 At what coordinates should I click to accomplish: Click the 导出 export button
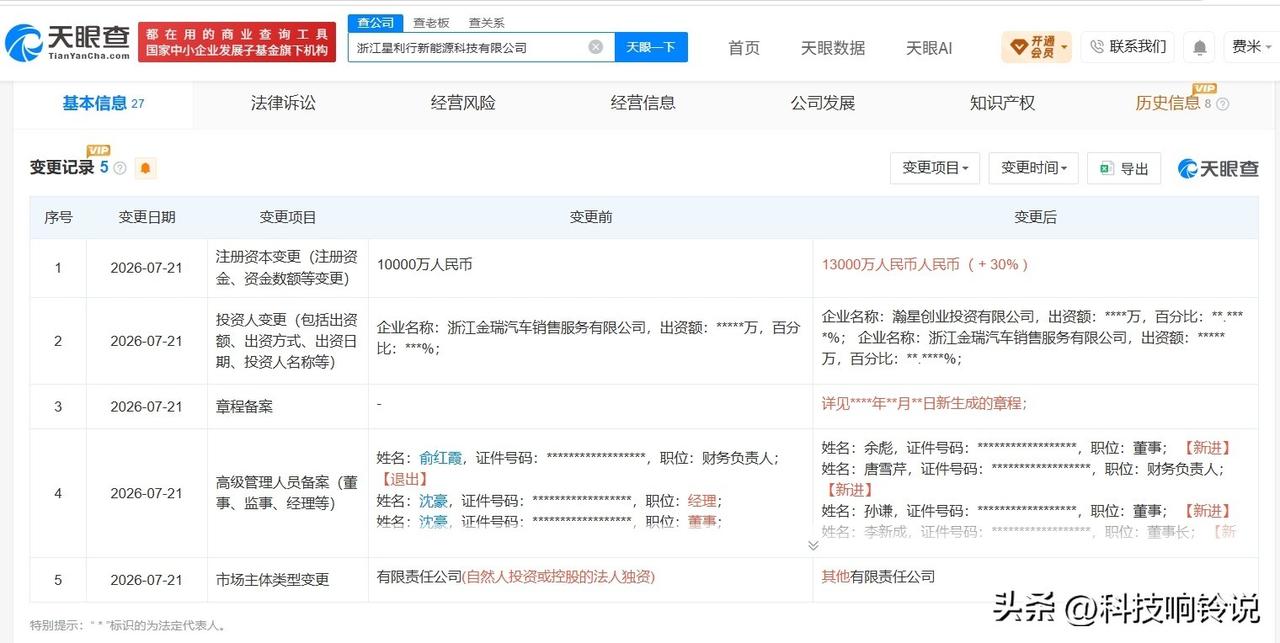(1124, 168)
